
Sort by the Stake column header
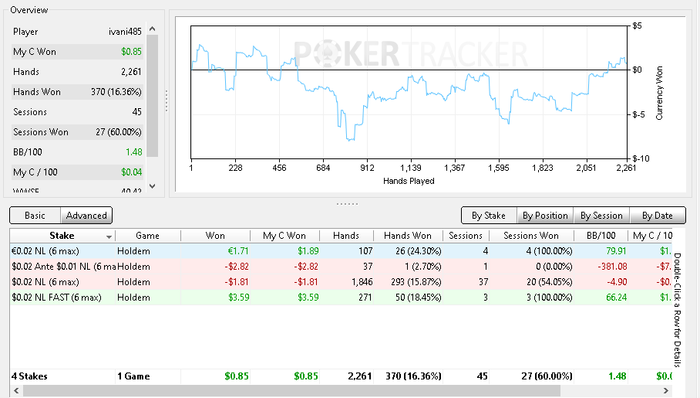[x=62, y=236]
